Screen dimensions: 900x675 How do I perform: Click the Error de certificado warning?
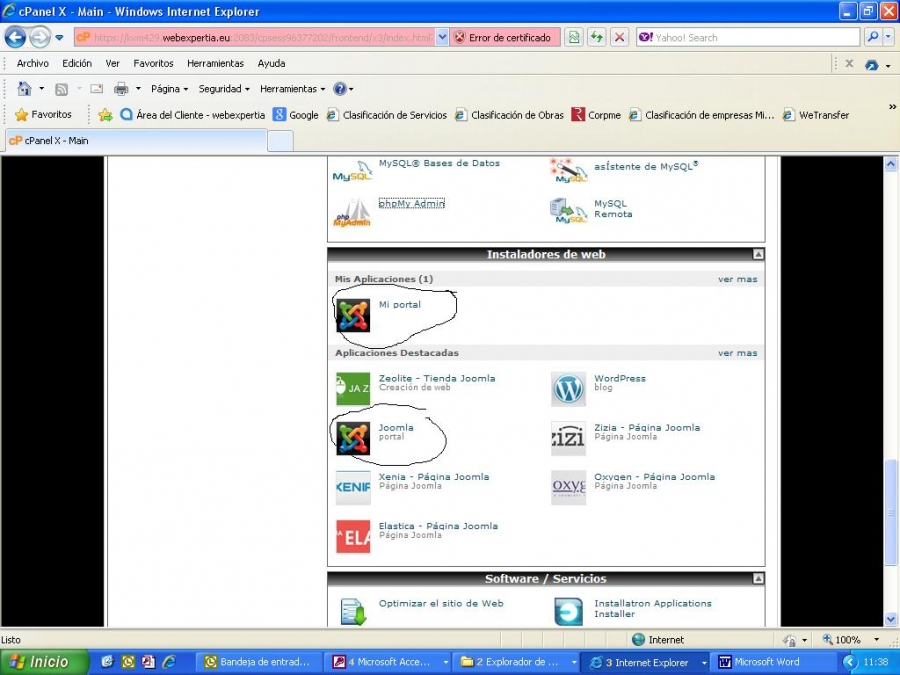(x=503, y=38)
